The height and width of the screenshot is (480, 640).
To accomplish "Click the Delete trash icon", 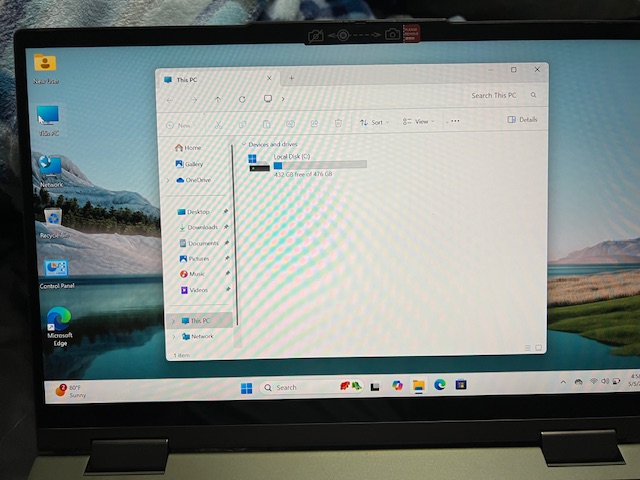I will click(x=338, y=123).
